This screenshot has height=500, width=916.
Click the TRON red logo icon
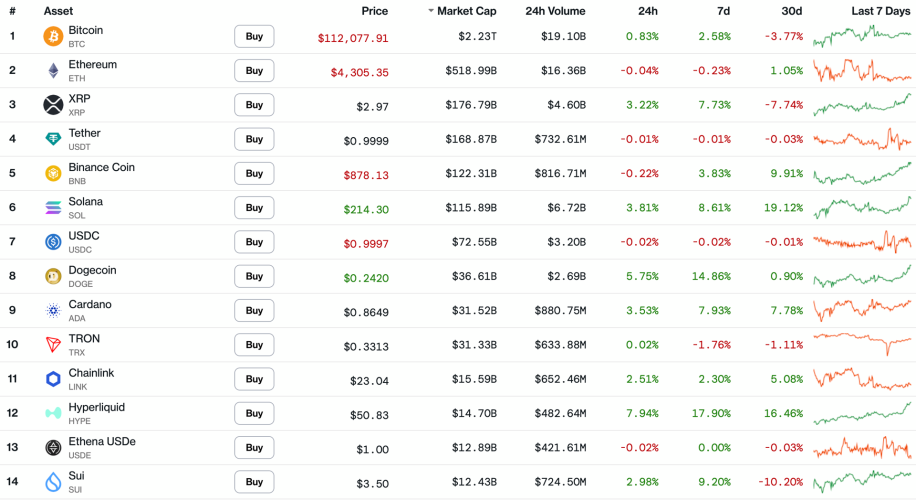point(53,345)
